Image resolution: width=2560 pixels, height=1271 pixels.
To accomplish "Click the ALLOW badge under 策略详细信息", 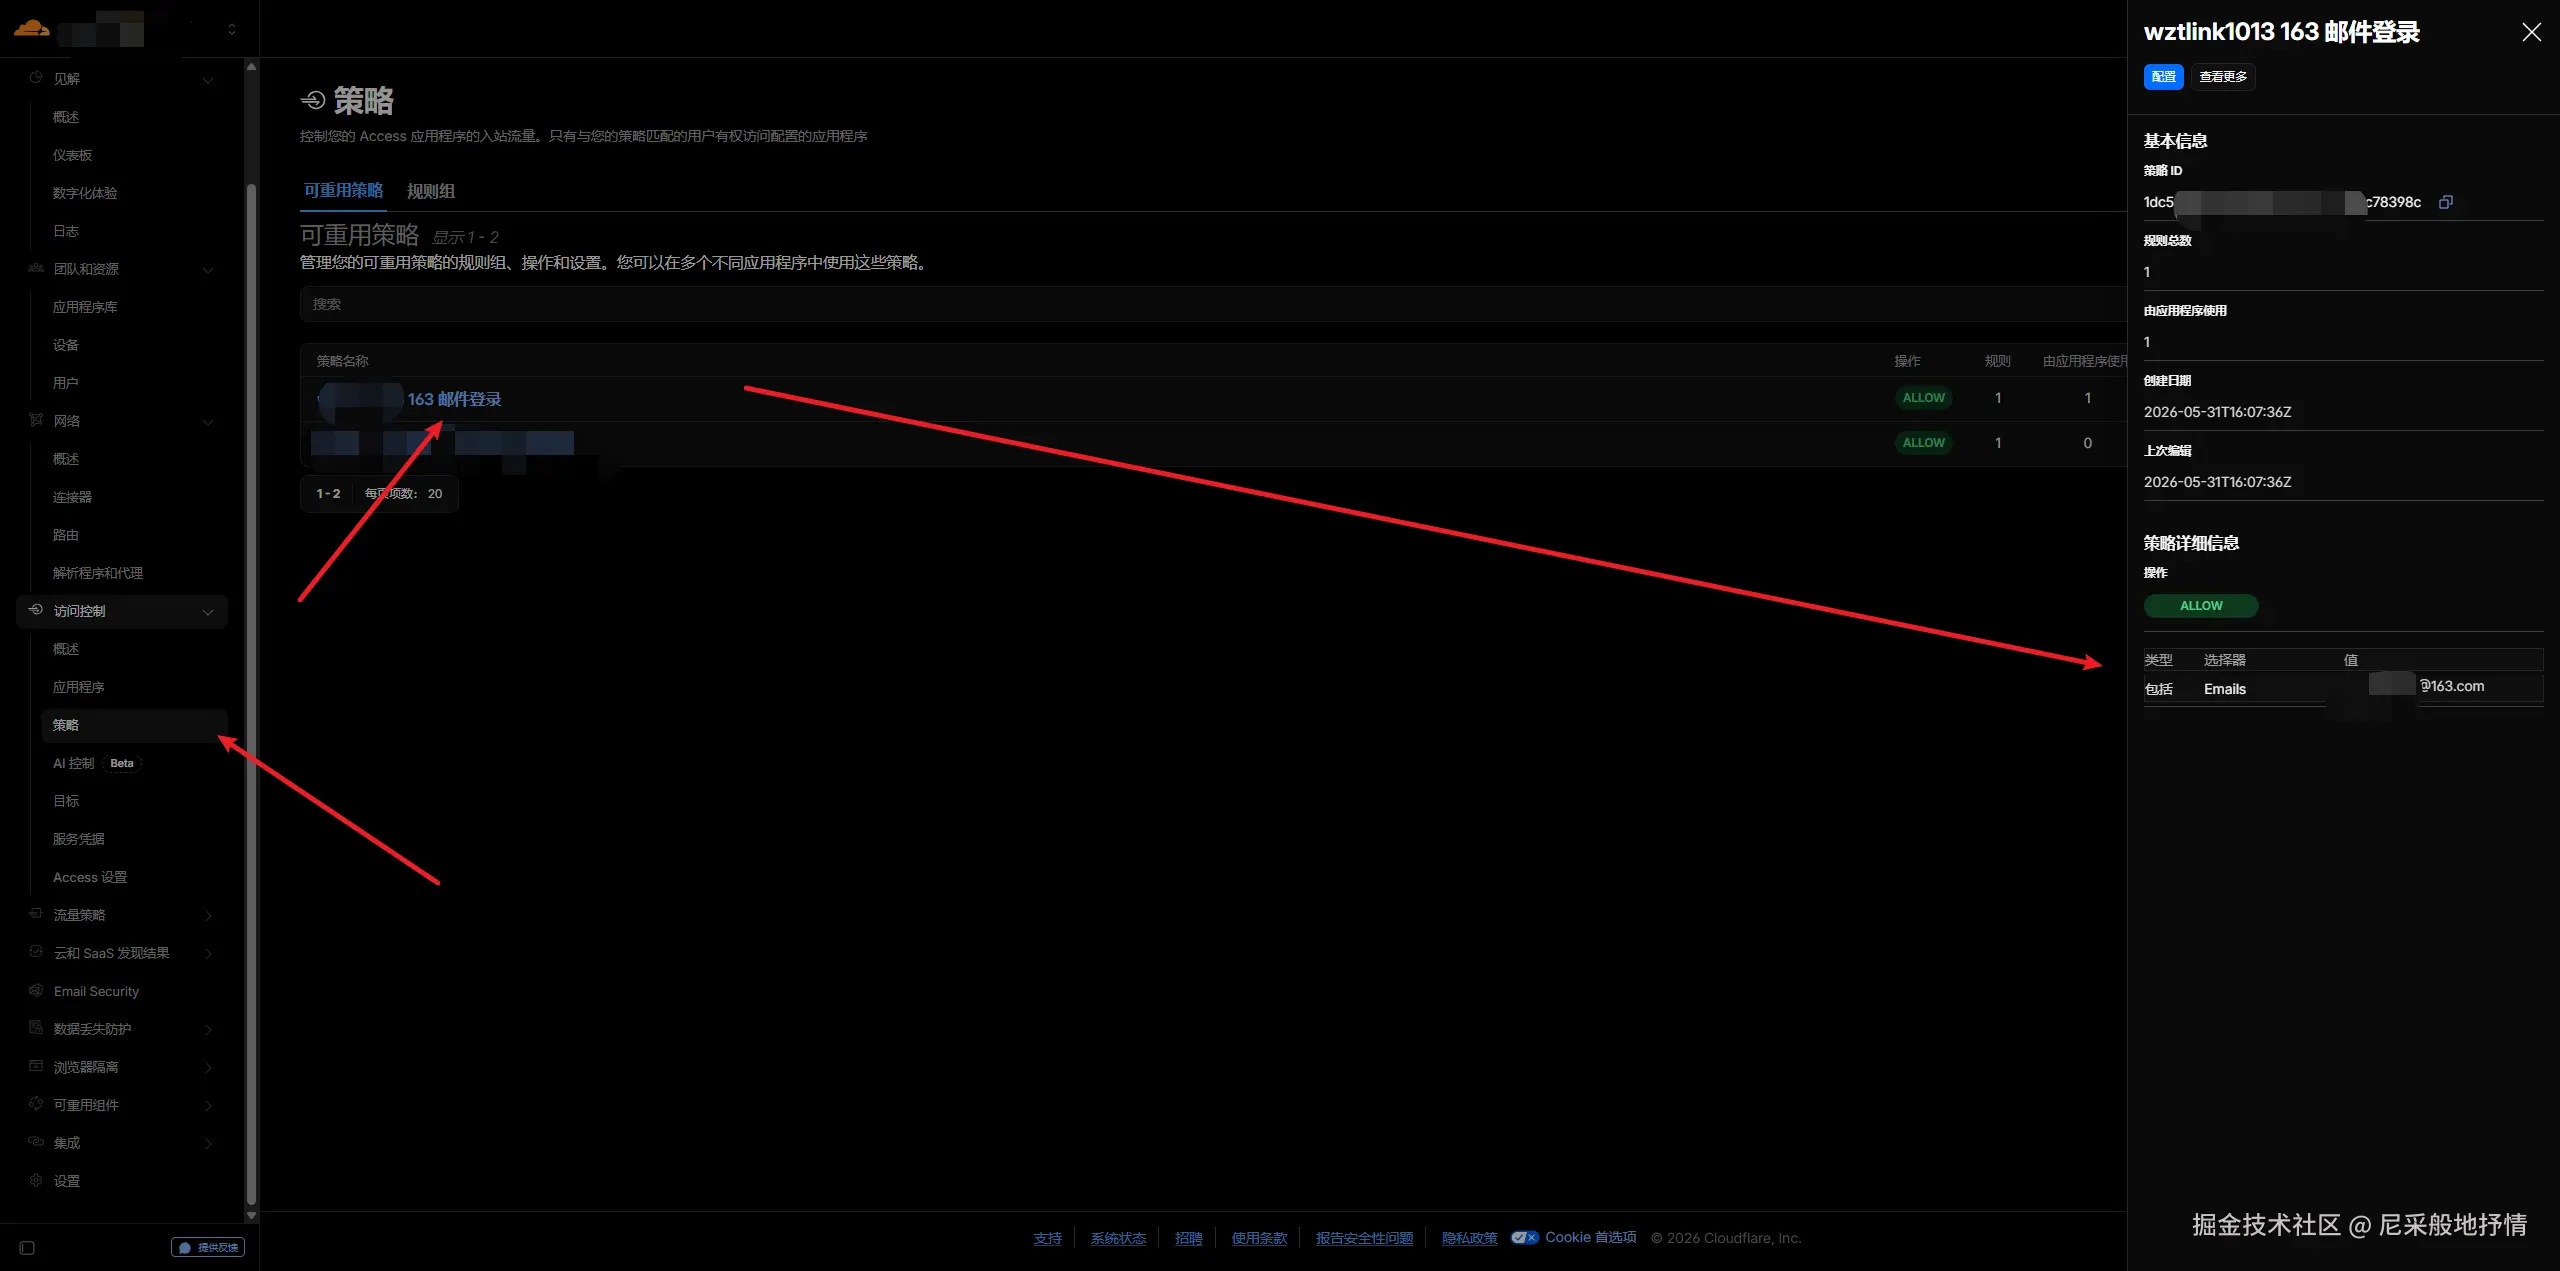I will click(2201, 606).
